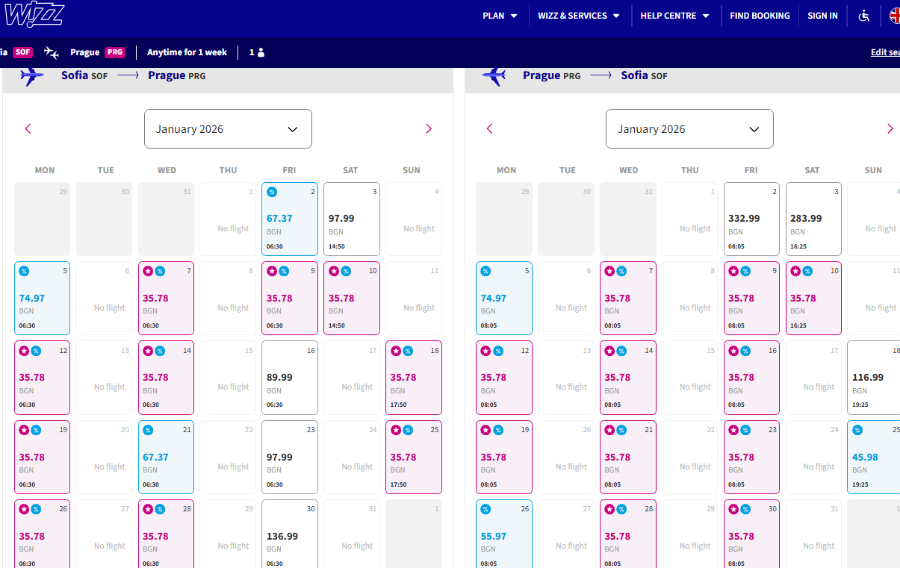Viewport: 900px width, 568px height.
Task: Select Prague–Sofia January 2 at 332.99 BGN
Action: pyautogui.click(x=751, y=219)
